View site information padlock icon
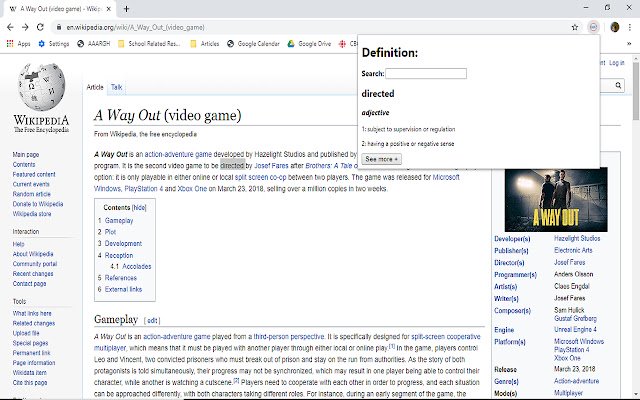Image resolution: width=640 pixels, height=400 pixels. (59, 27)
